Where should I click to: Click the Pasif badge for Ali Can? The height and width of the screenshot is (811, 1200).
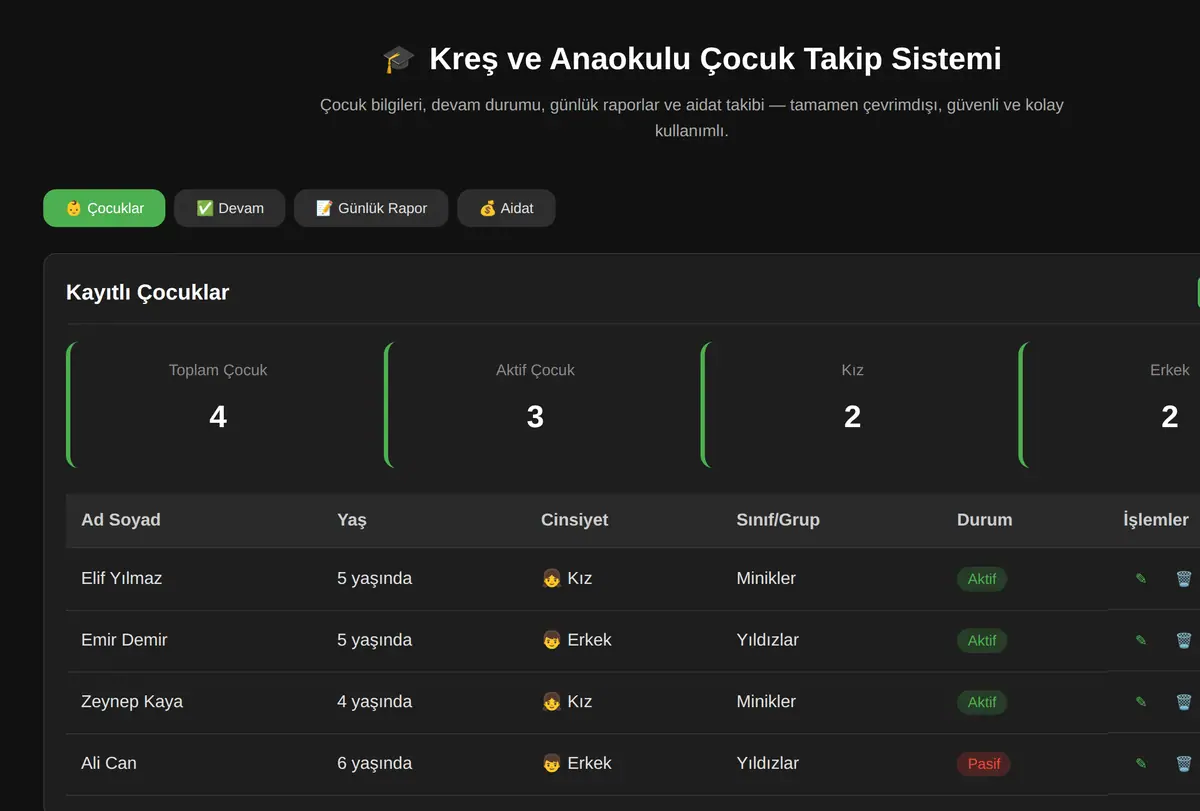[984, 764]
